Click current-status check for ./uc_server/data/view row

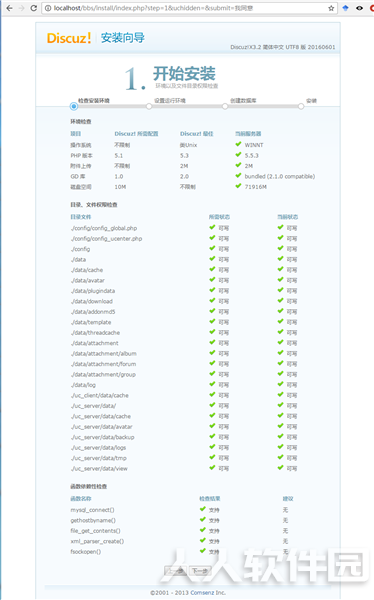281,468
